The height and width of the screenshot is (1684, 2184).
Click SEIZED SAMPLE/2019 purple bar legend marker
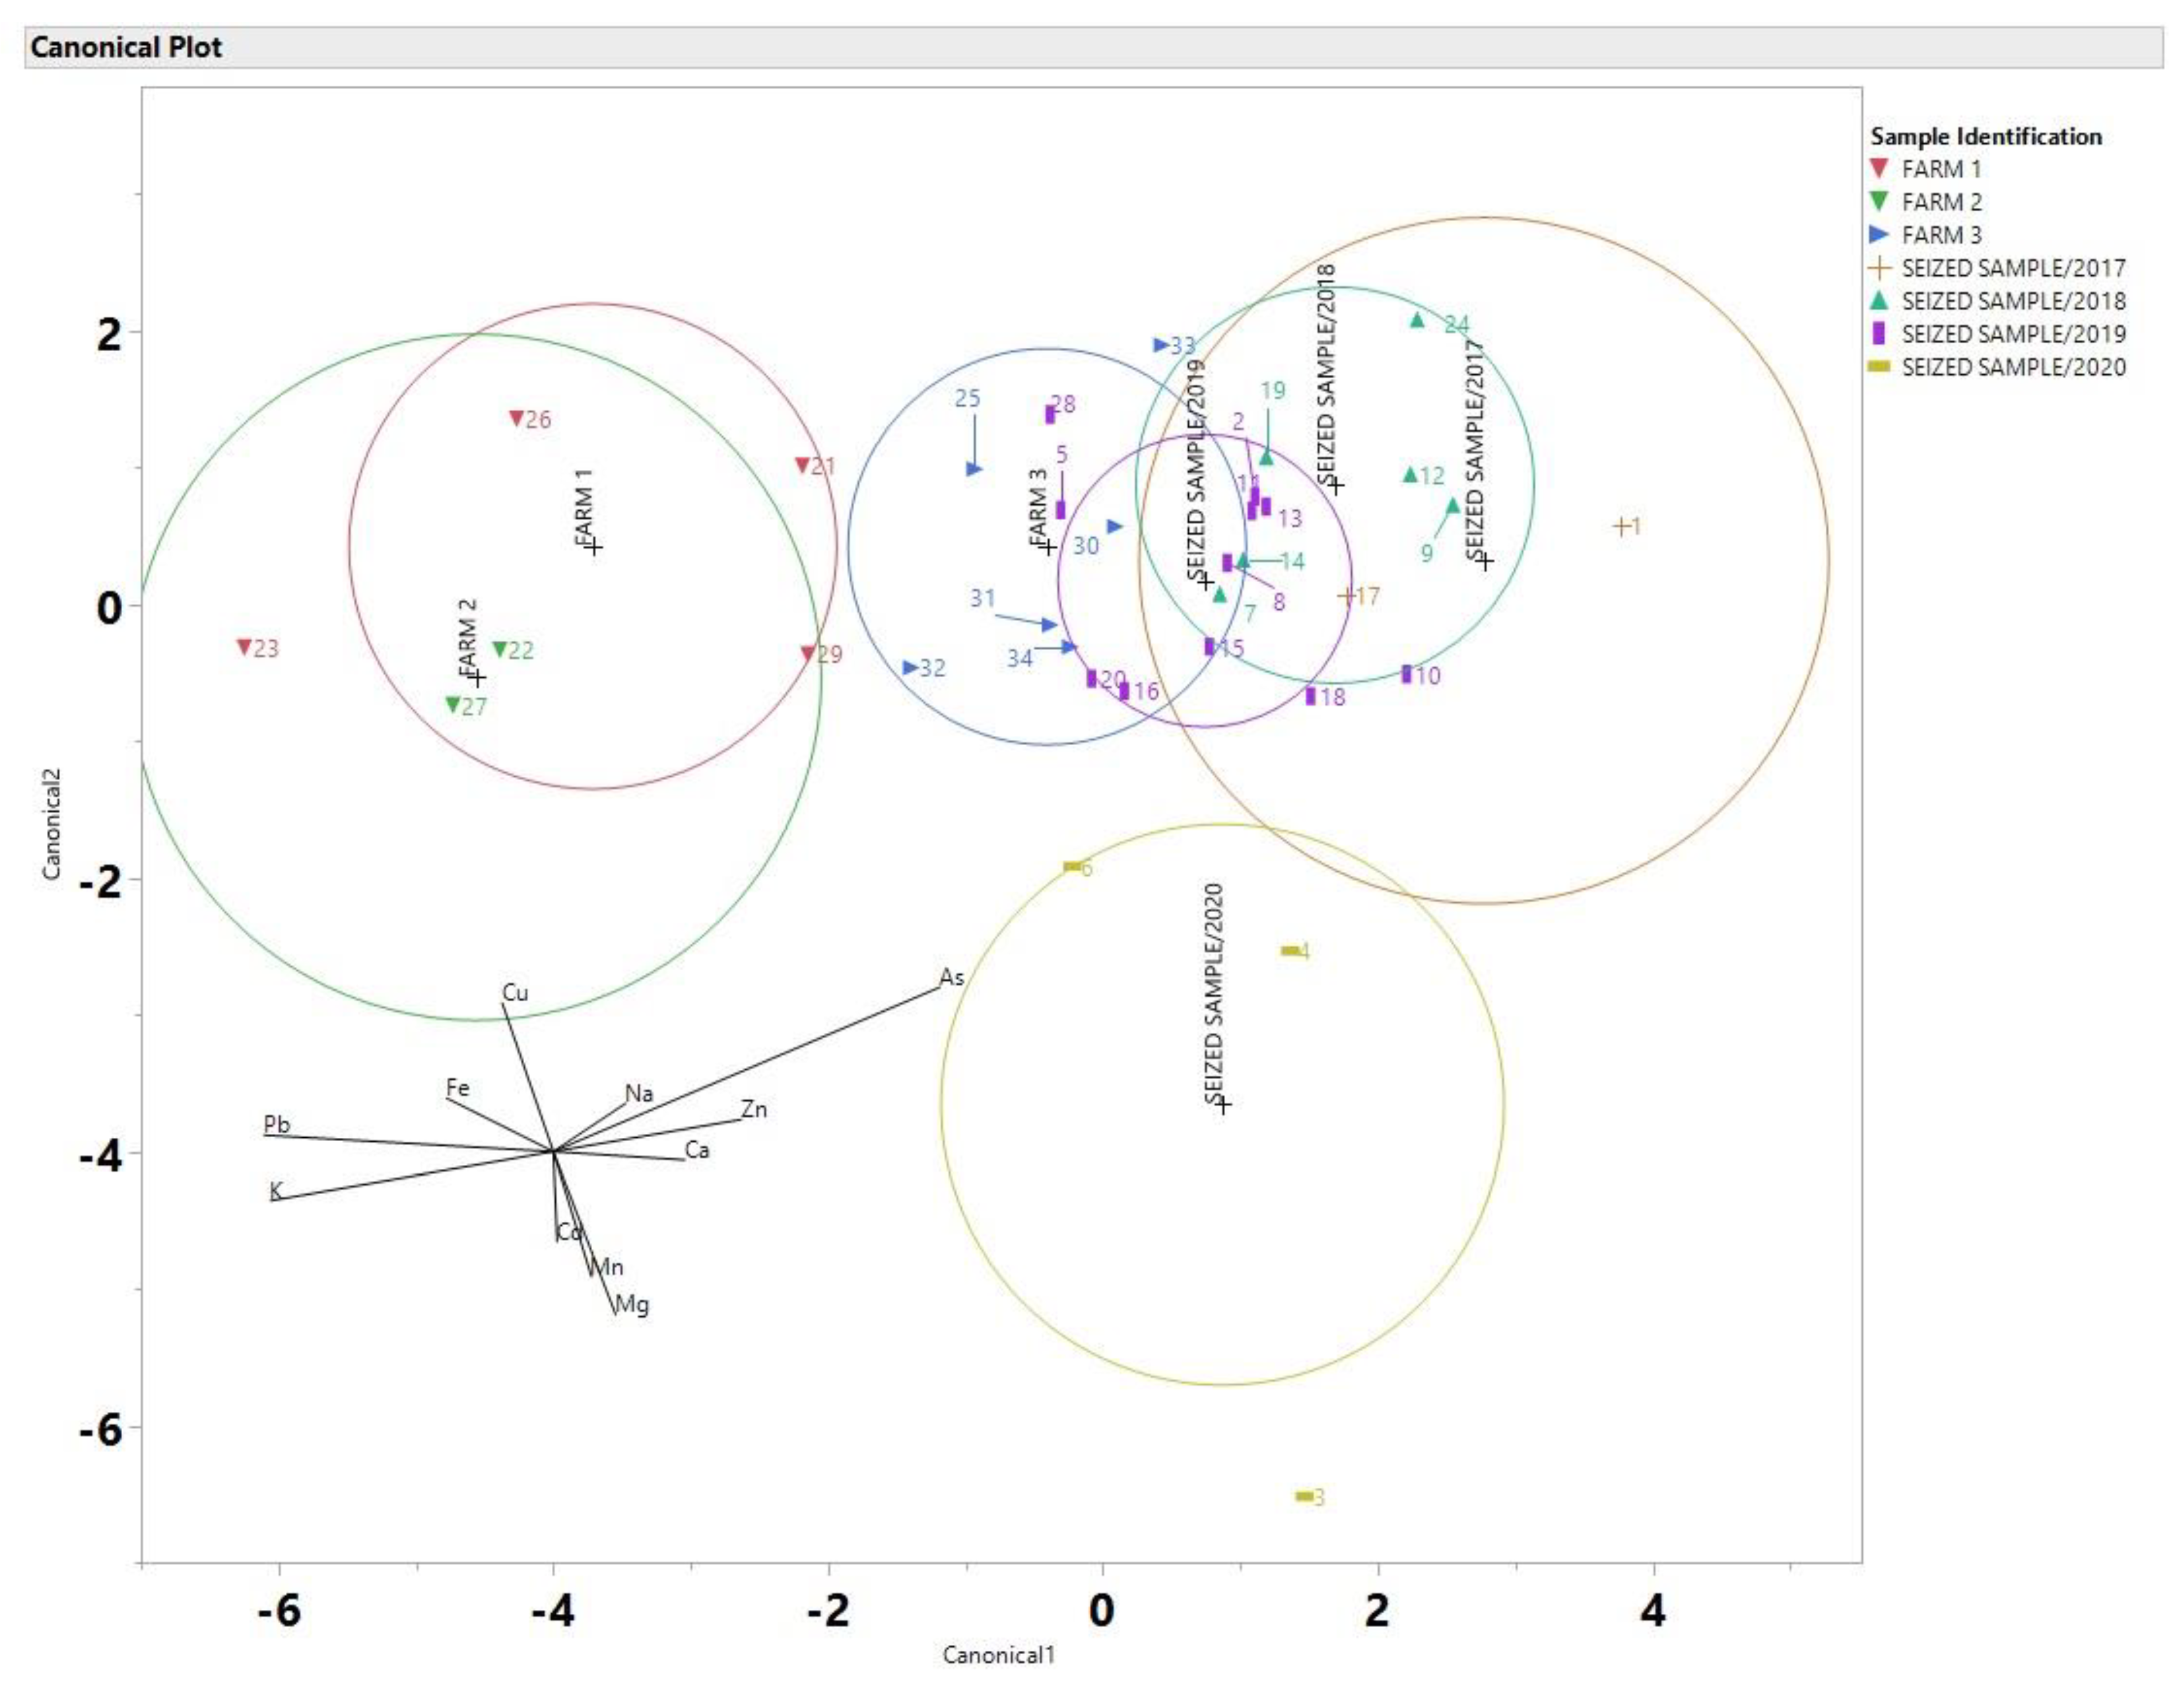(x=1879, y=333)
